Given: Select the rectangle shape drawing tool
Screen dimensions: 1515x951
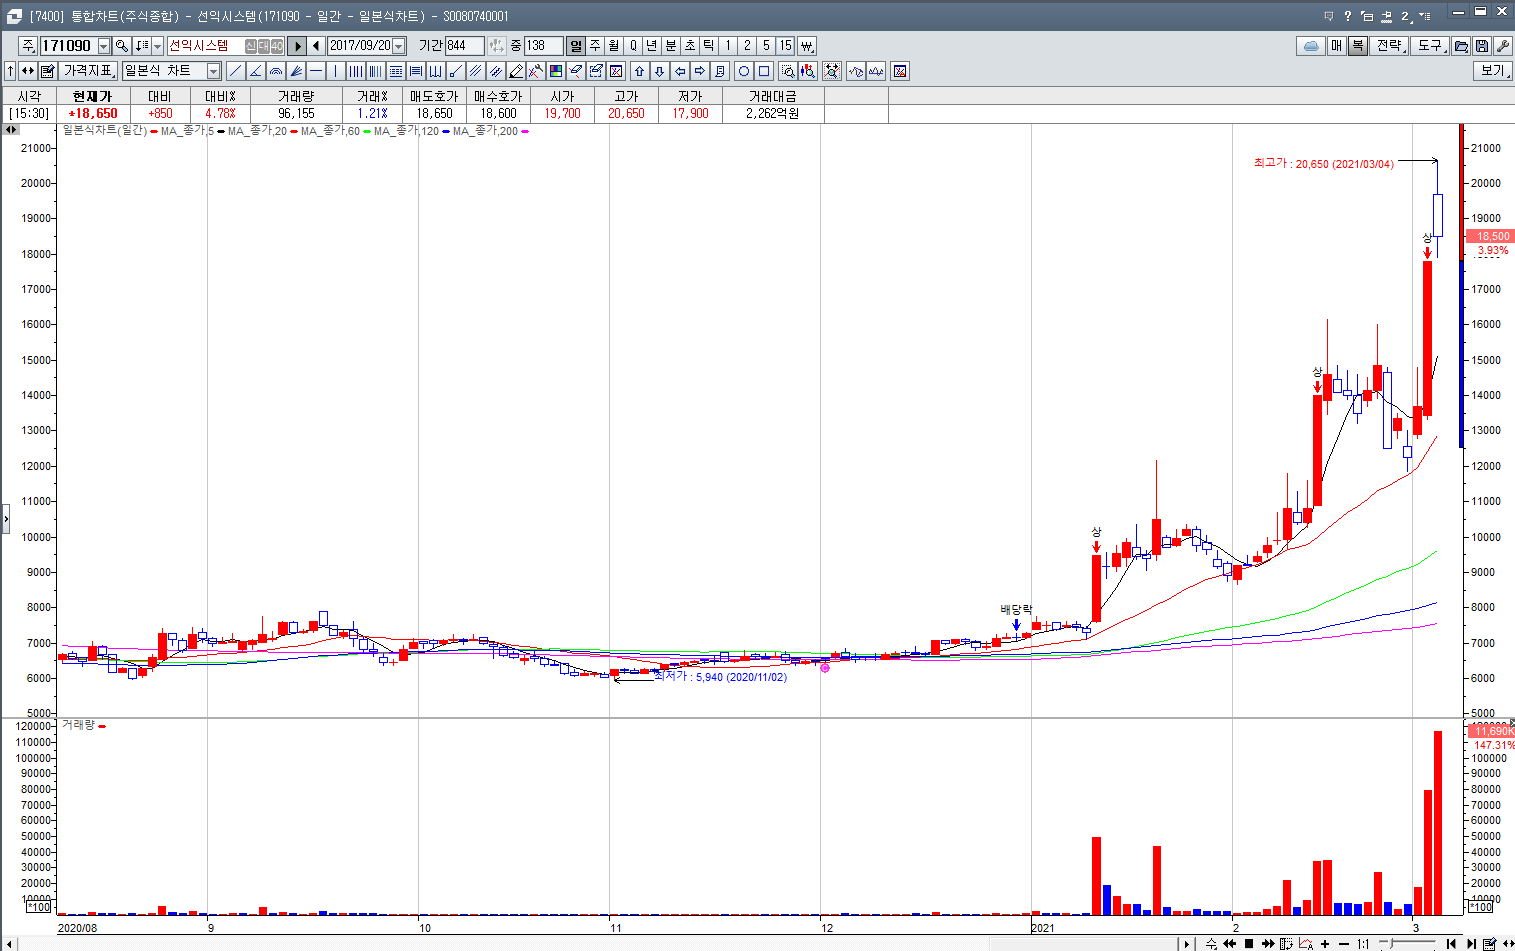Looking at the screenshot, I should coord(764,71).
